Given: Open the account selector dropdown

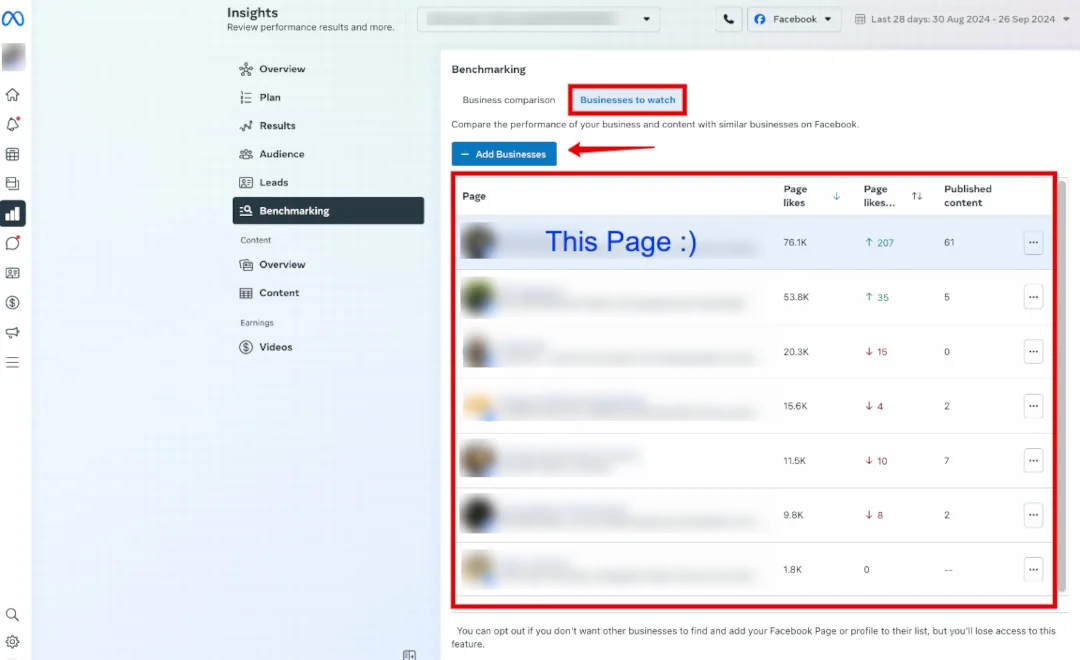Looking at the screenshot, I should pos(539,19).
